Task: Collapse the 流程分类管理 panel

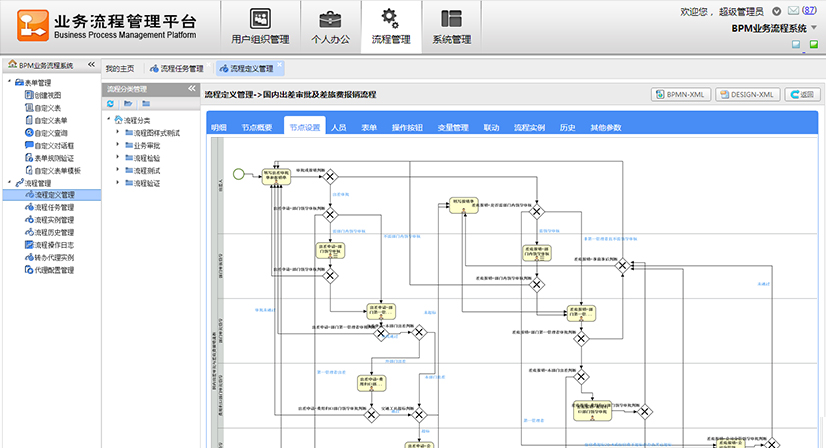Action: [191, 89]
